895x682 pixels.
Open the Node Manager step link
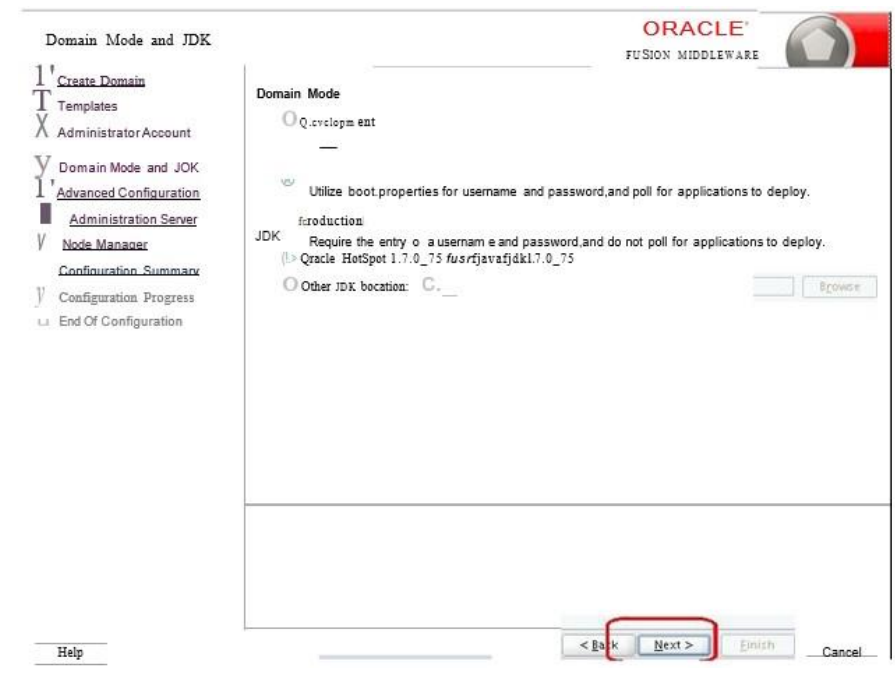click(x=105, y=244)
